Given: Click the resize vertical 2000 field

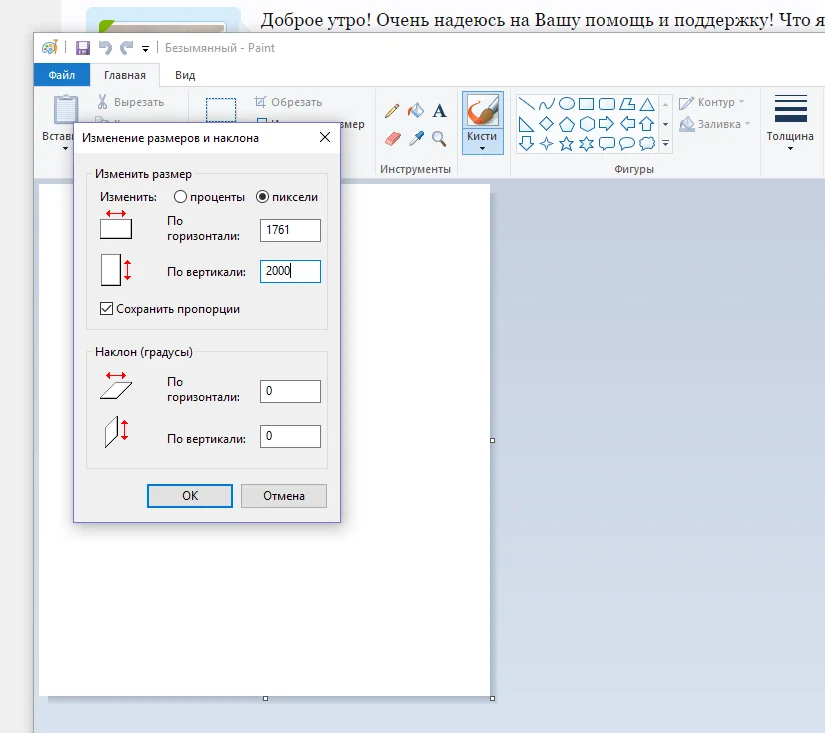Looking at the screenshot, I should [290, 272].
